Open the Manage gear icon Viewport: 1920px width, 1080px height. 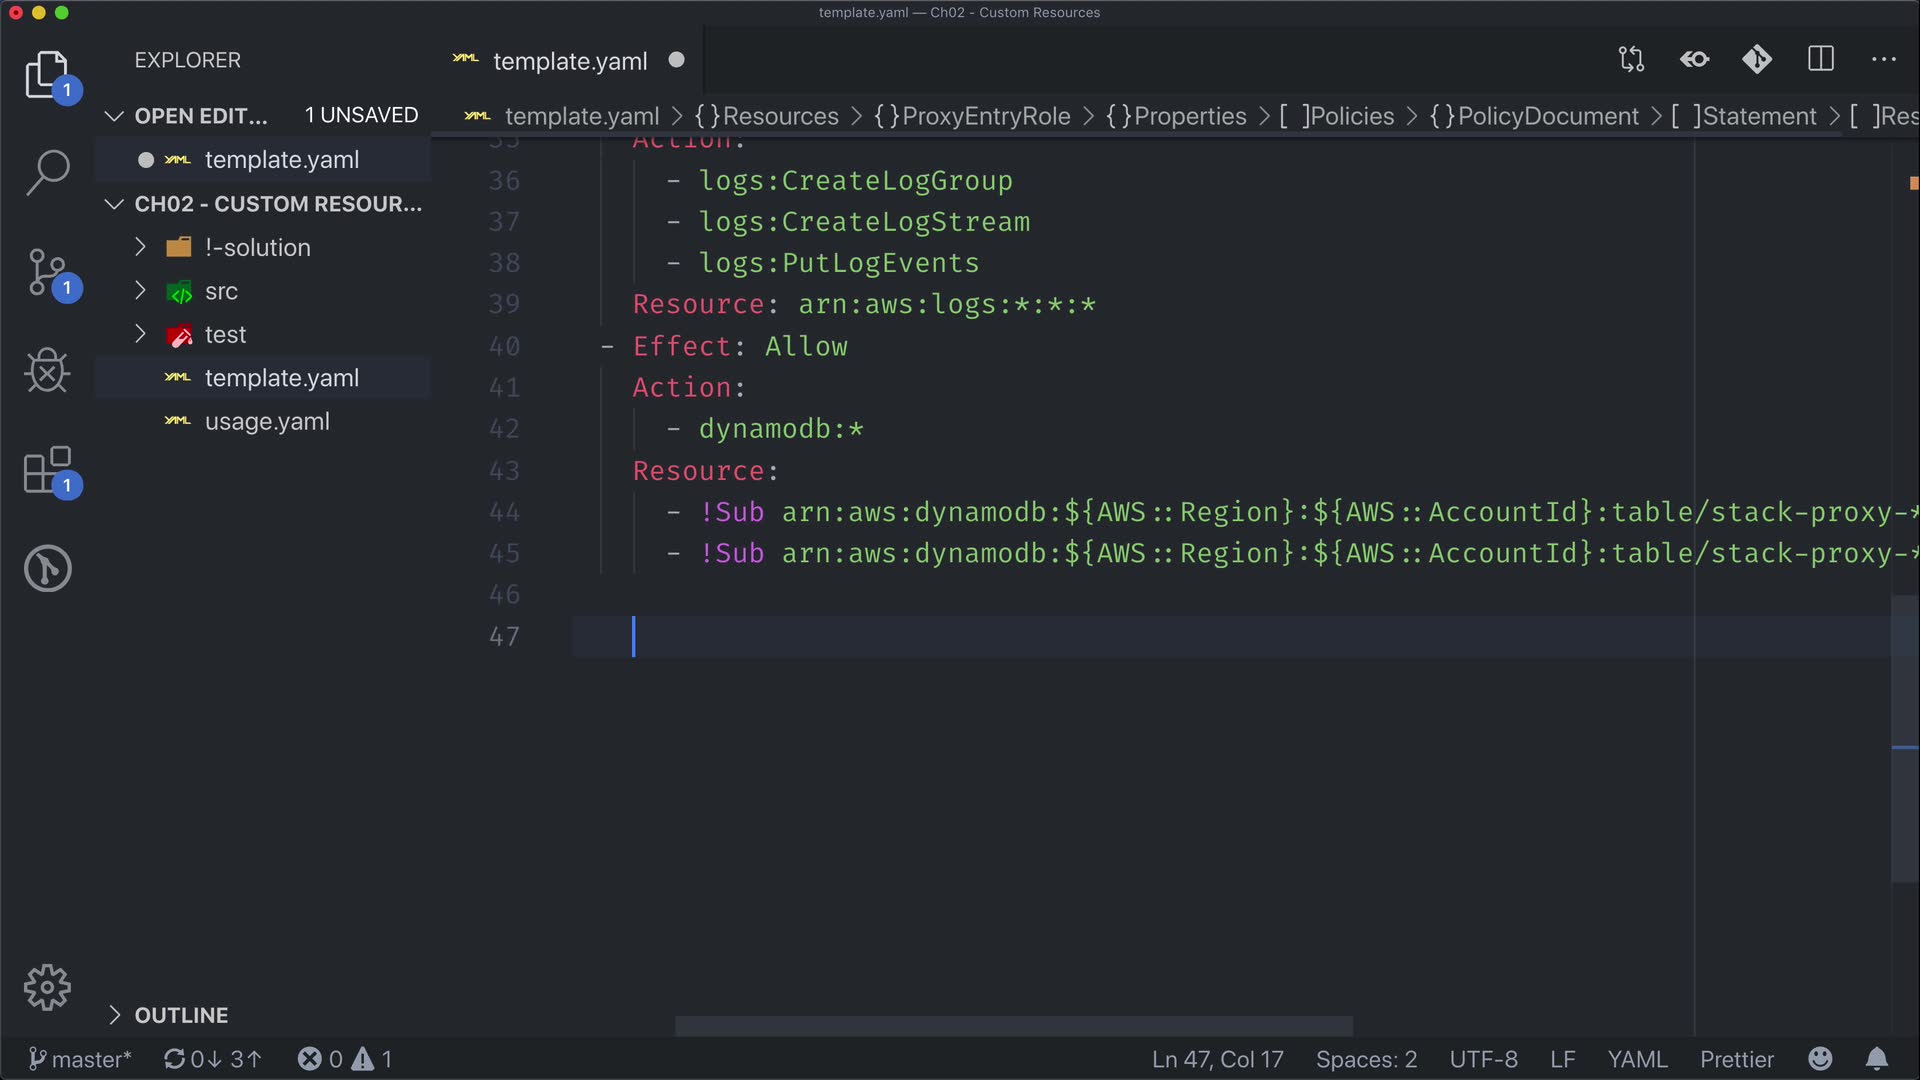click(x=47, y=988)
